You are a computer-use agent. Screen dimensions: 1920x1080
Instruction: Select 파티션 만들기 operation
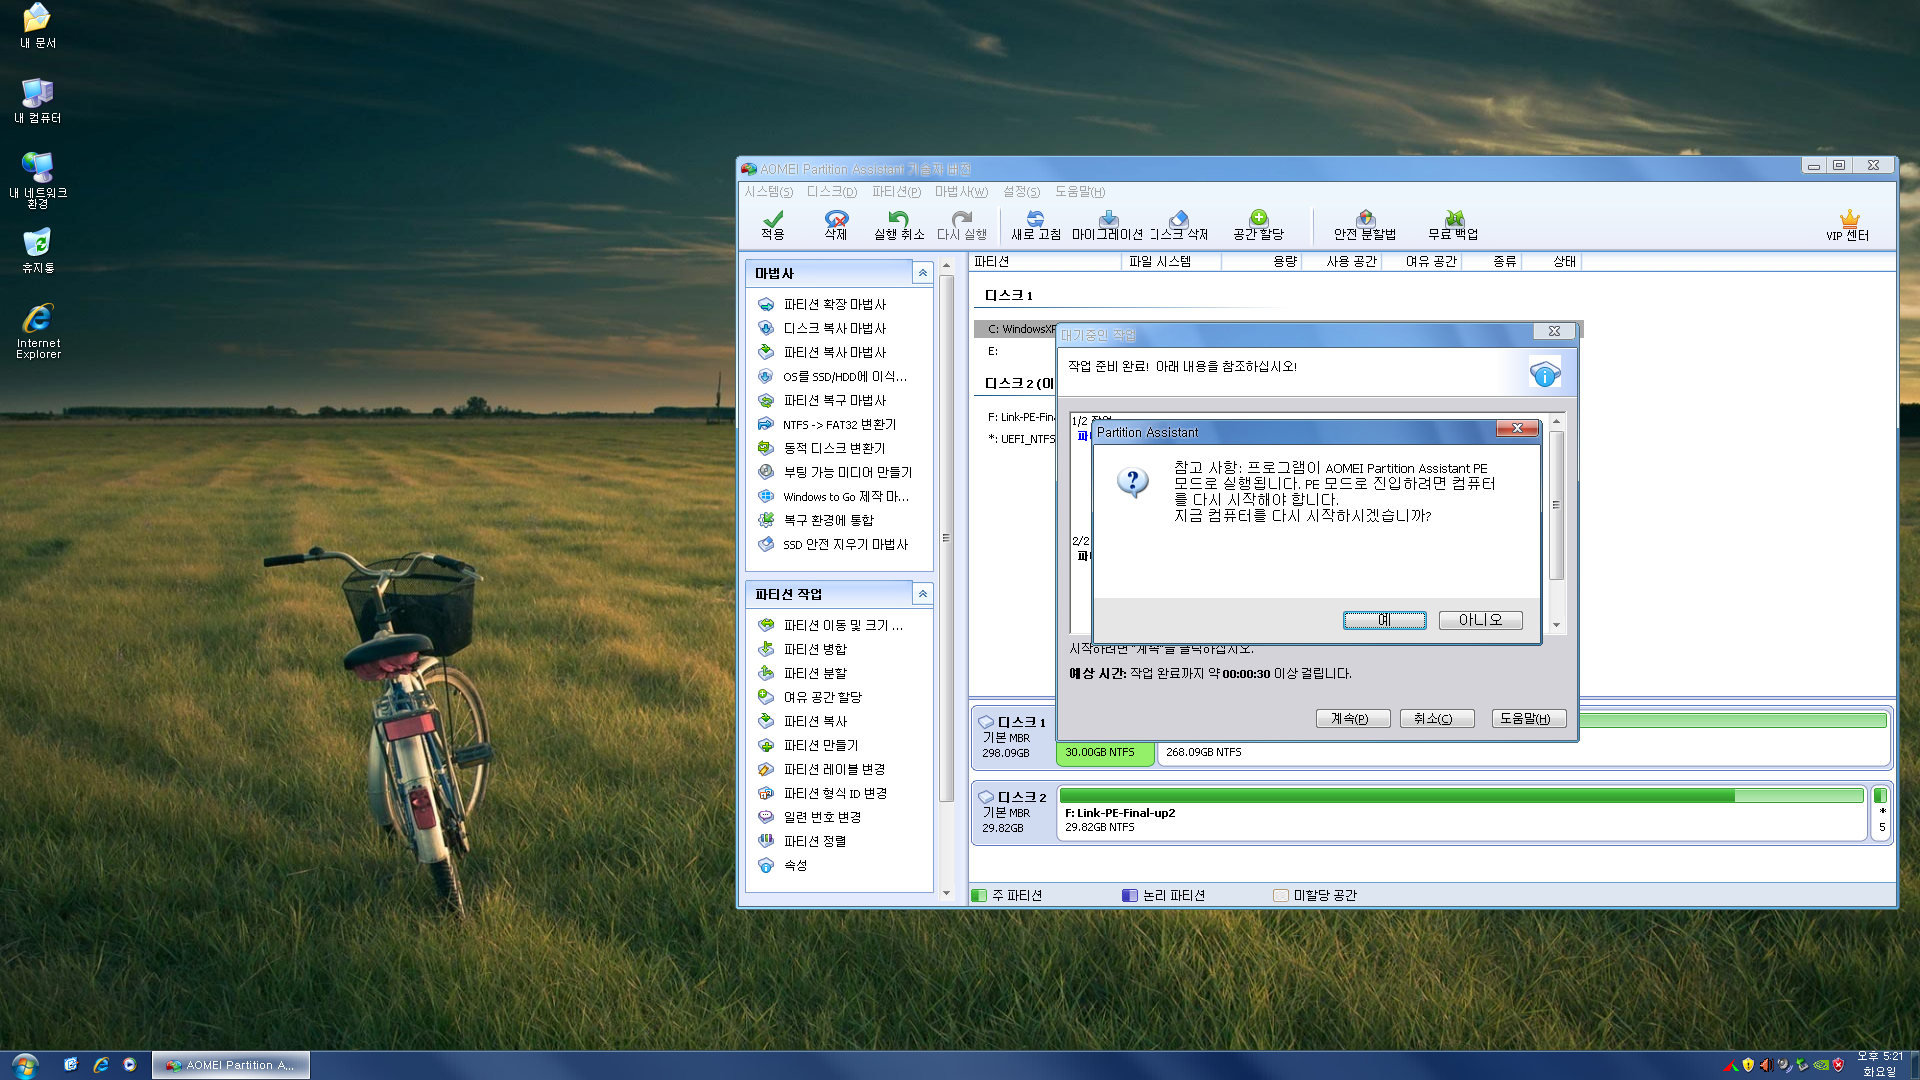tap(820, 745)
